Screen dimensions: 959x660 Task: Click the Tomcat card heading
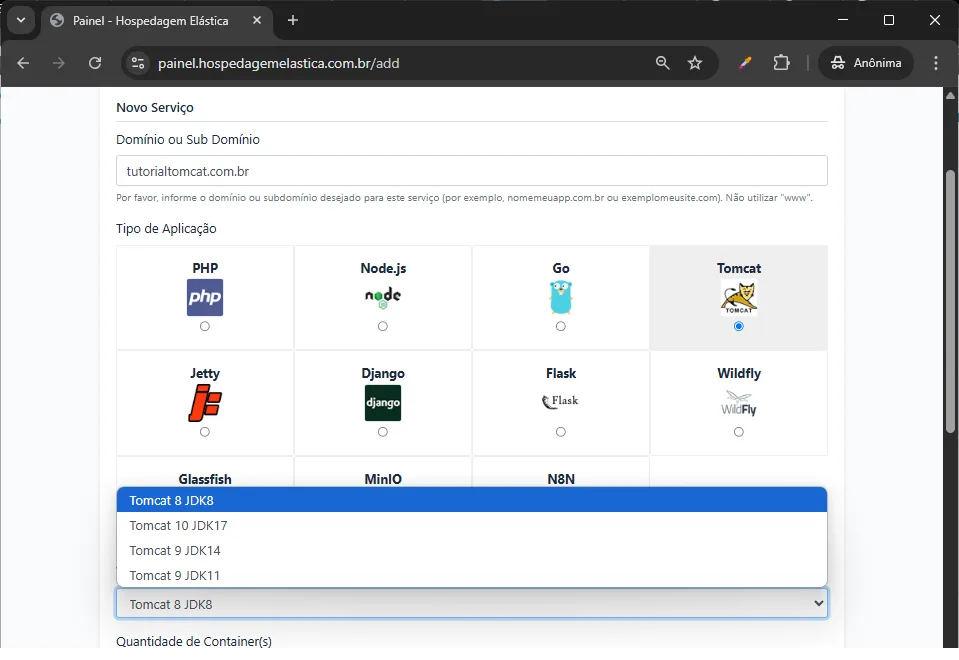(739, 268)
